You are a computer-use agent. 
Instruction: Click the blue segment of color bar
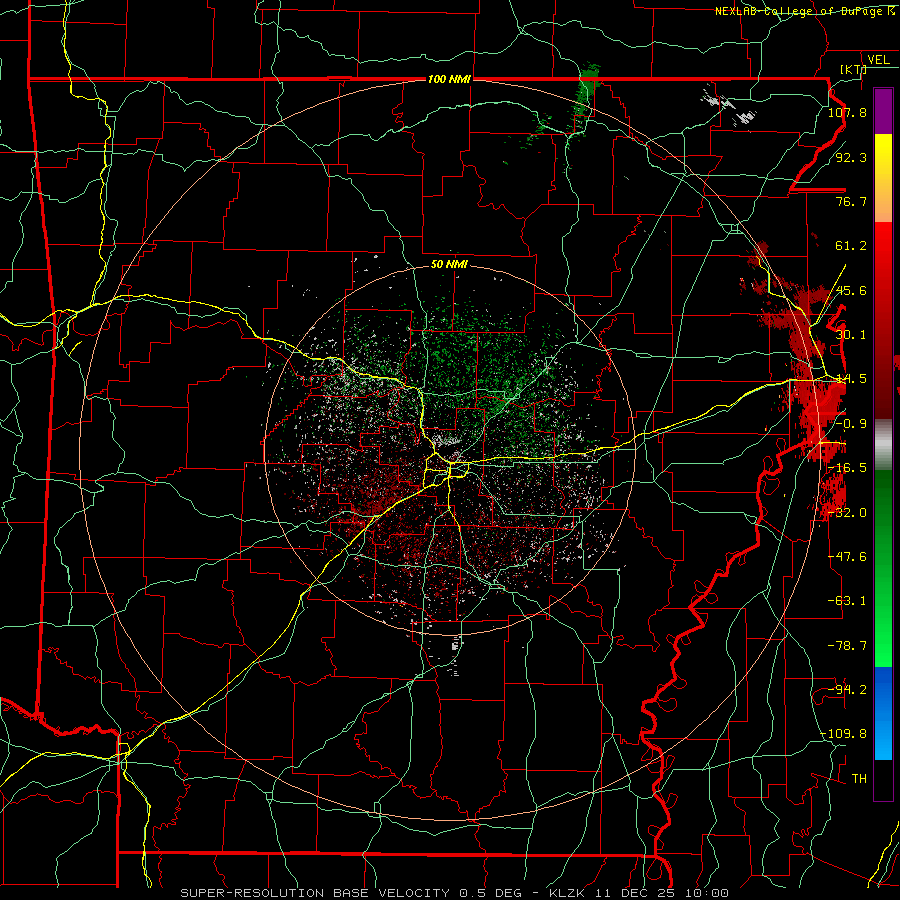pos(883,713)
